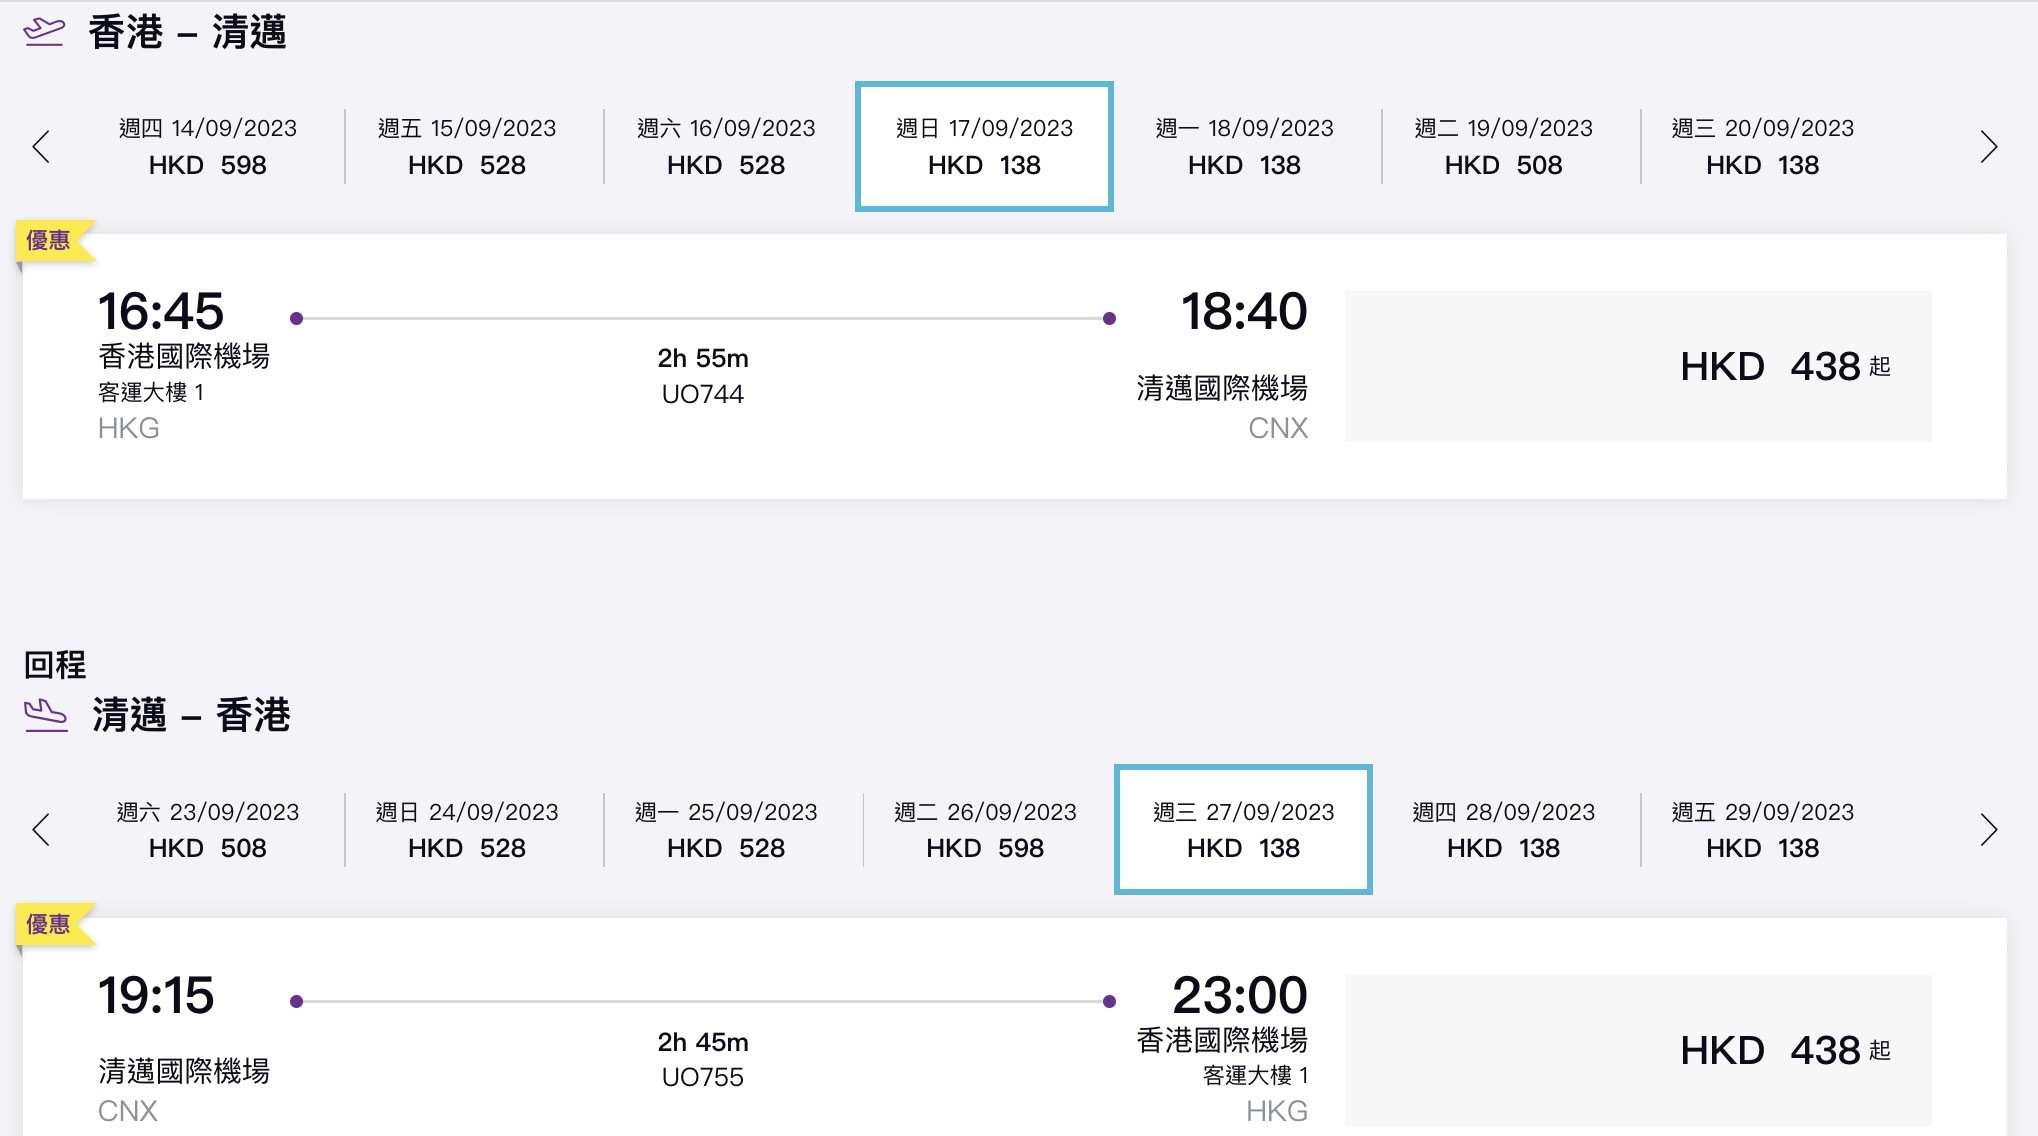Viewport: 2038px width, 1136px height.
Task: Click the 優惠 tag on outbound flight
Action: point(50,241)
